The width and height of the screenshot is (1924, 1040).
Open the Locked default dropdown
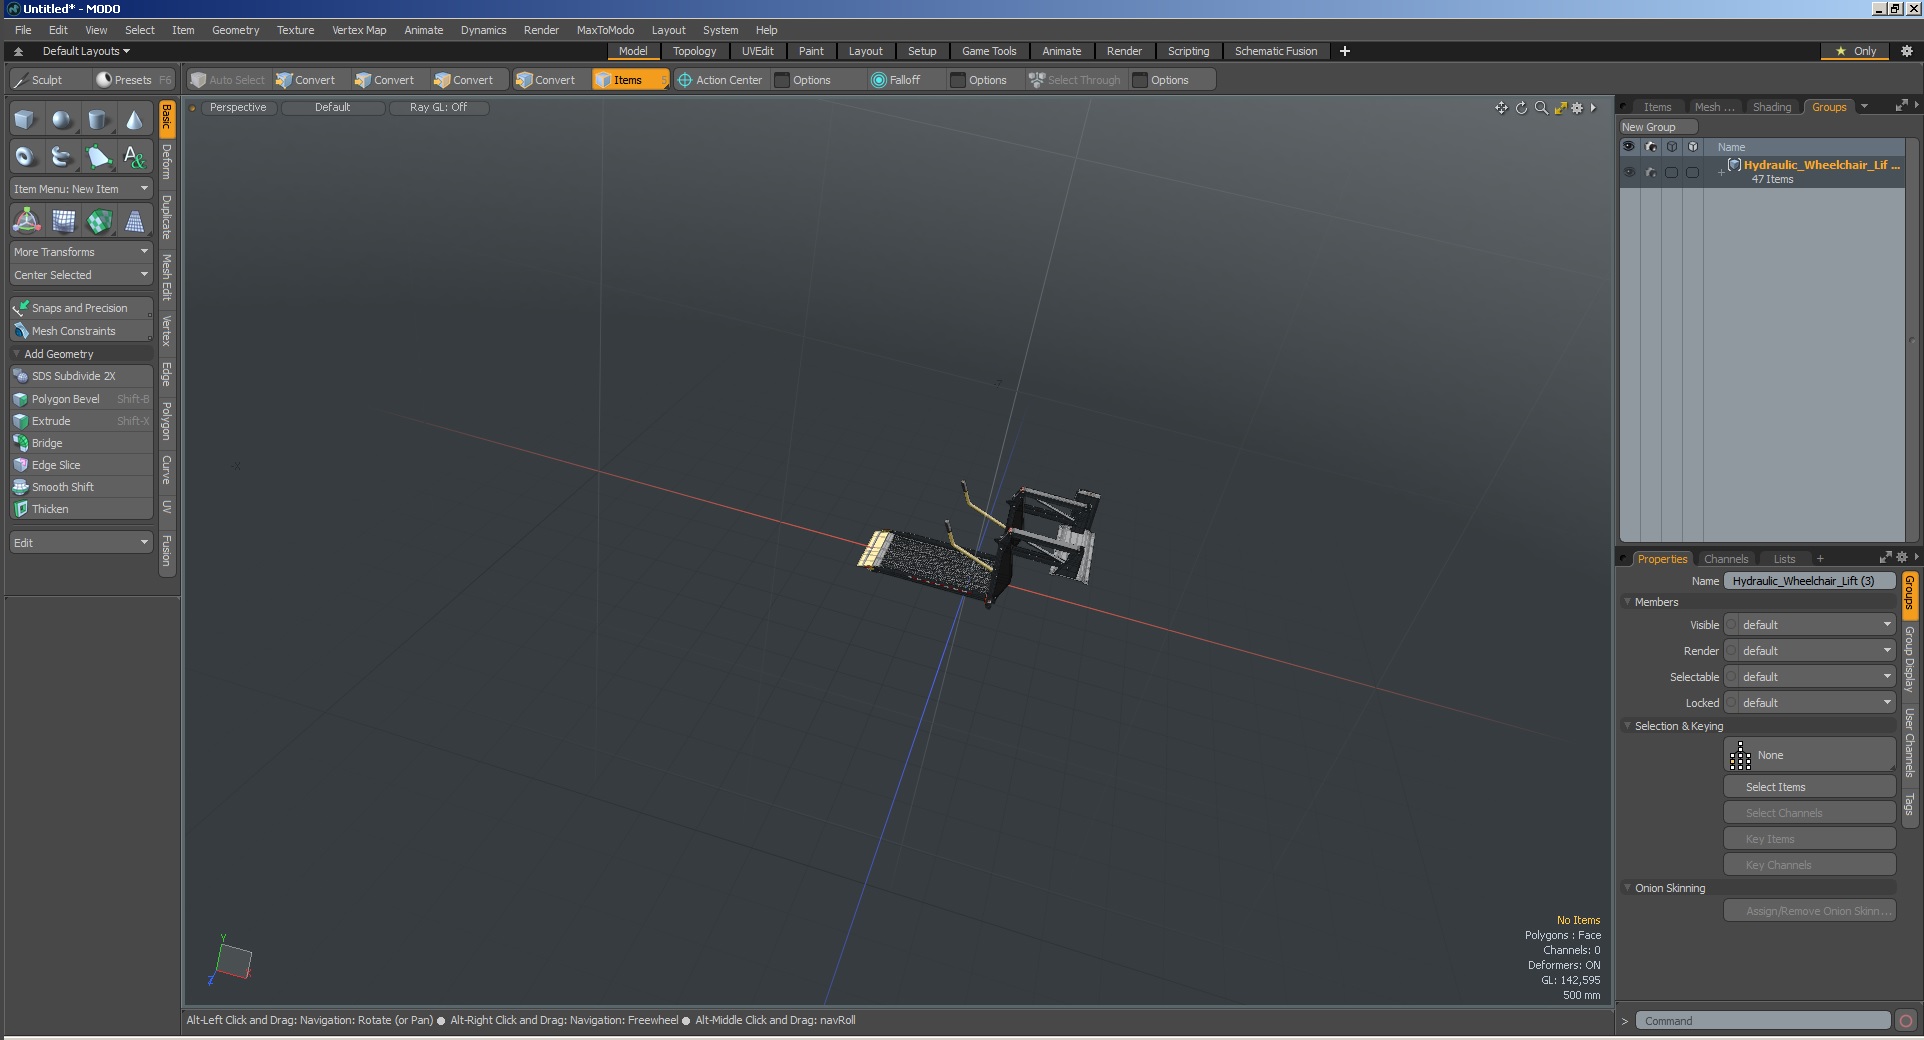tap(1810, 703)
